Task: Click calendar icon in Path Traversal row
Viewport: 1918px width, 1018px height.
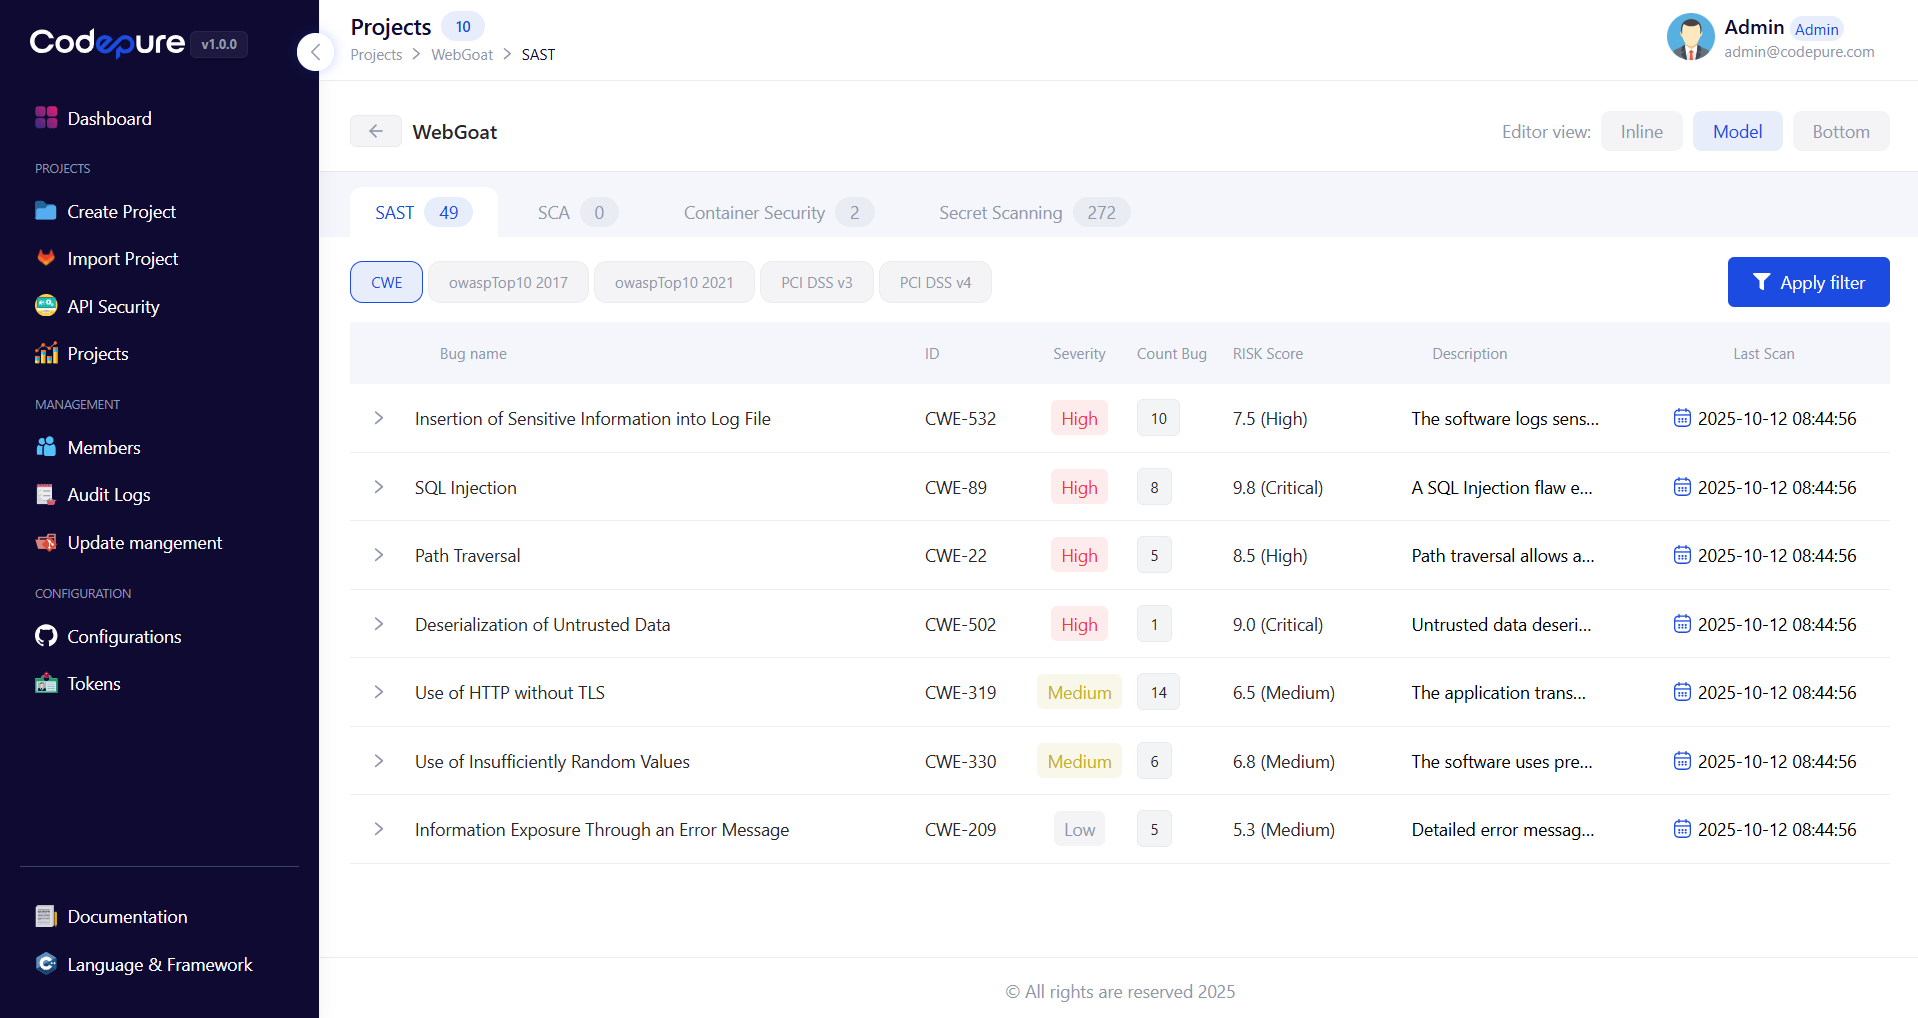Action: [x=1682, y=555]
